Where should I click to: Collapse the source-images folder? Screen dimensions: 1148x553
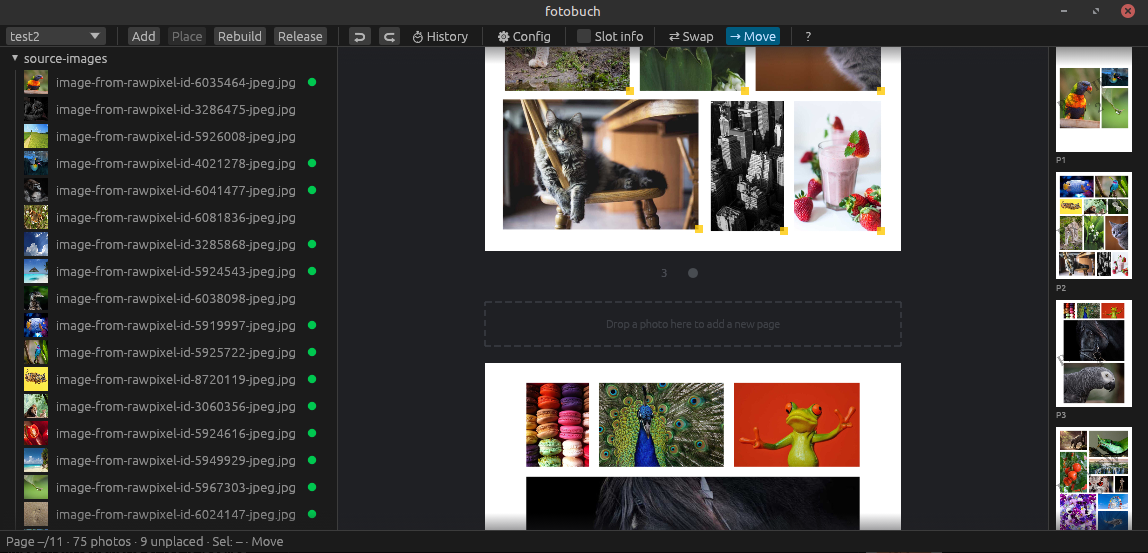(15, 59)
